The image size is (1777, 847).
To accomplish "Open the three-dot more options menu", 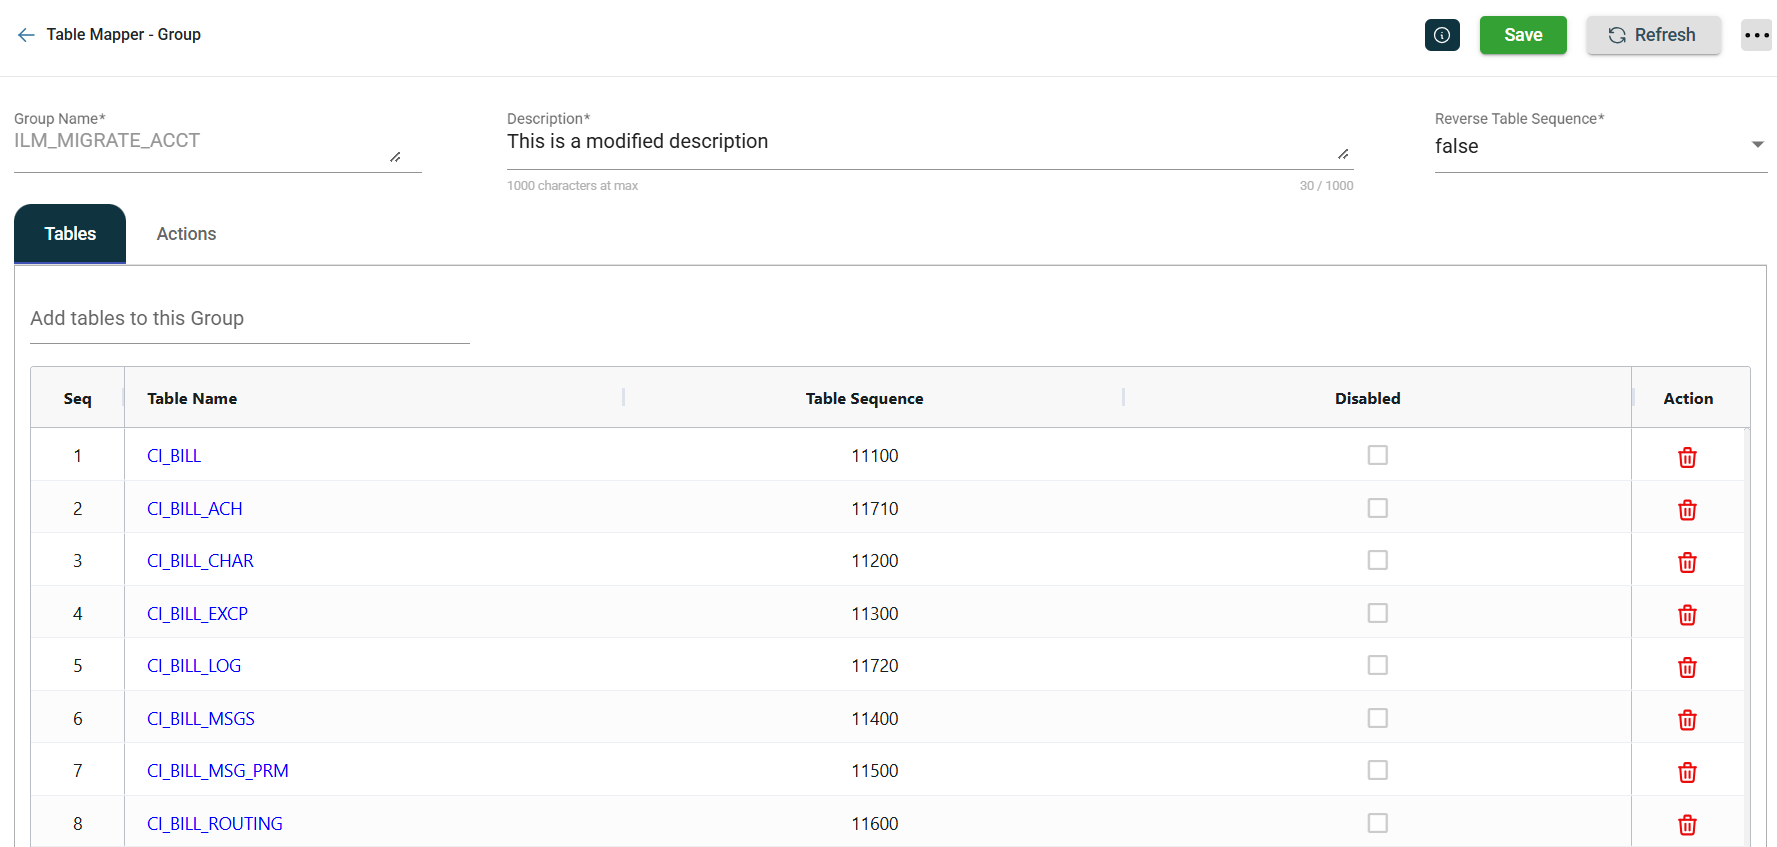I will click(x=1756, y=35).
